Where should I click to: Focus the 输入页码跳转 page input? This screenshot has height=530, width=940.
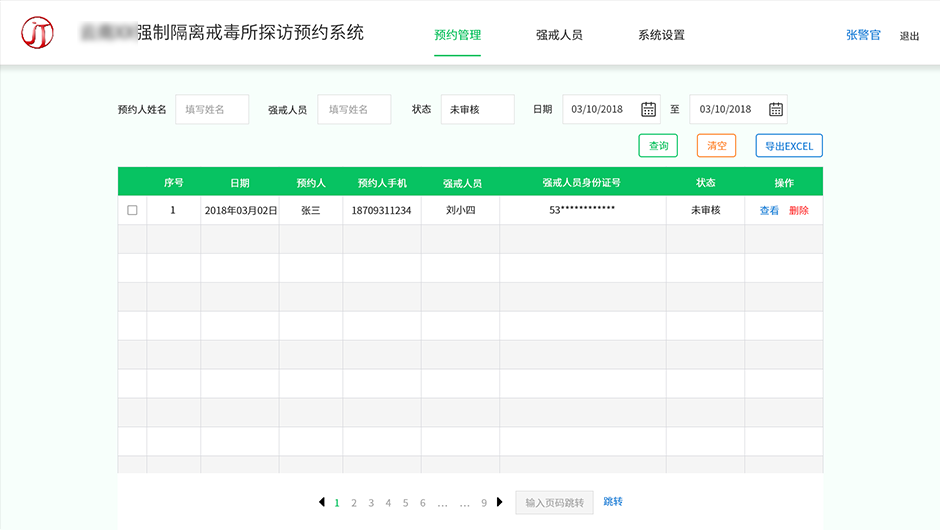point(555,502)
